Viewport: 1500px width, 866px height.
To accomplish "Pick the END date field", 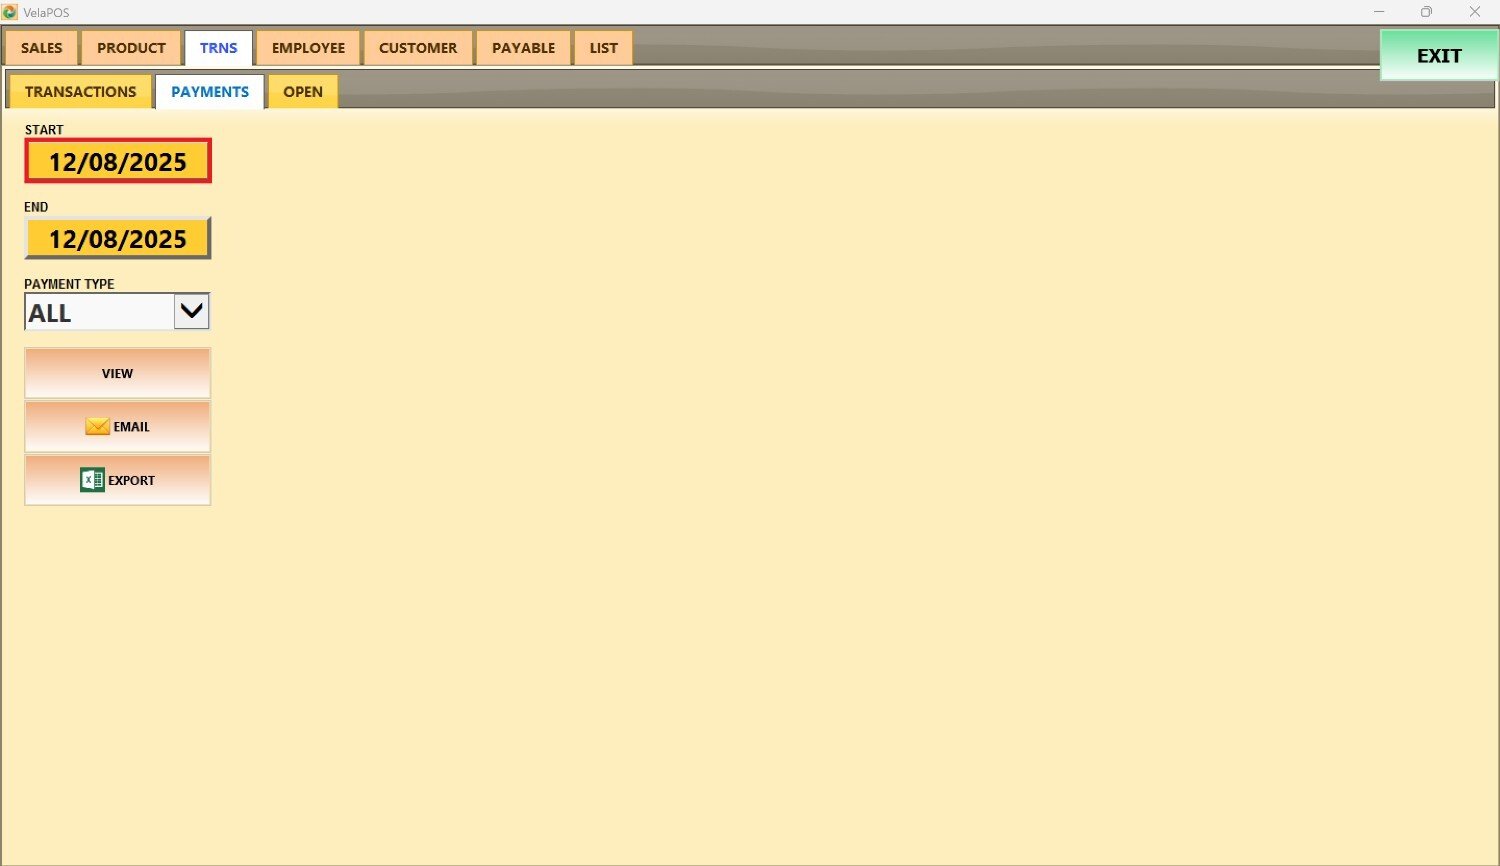I will [x=118, y=239].
